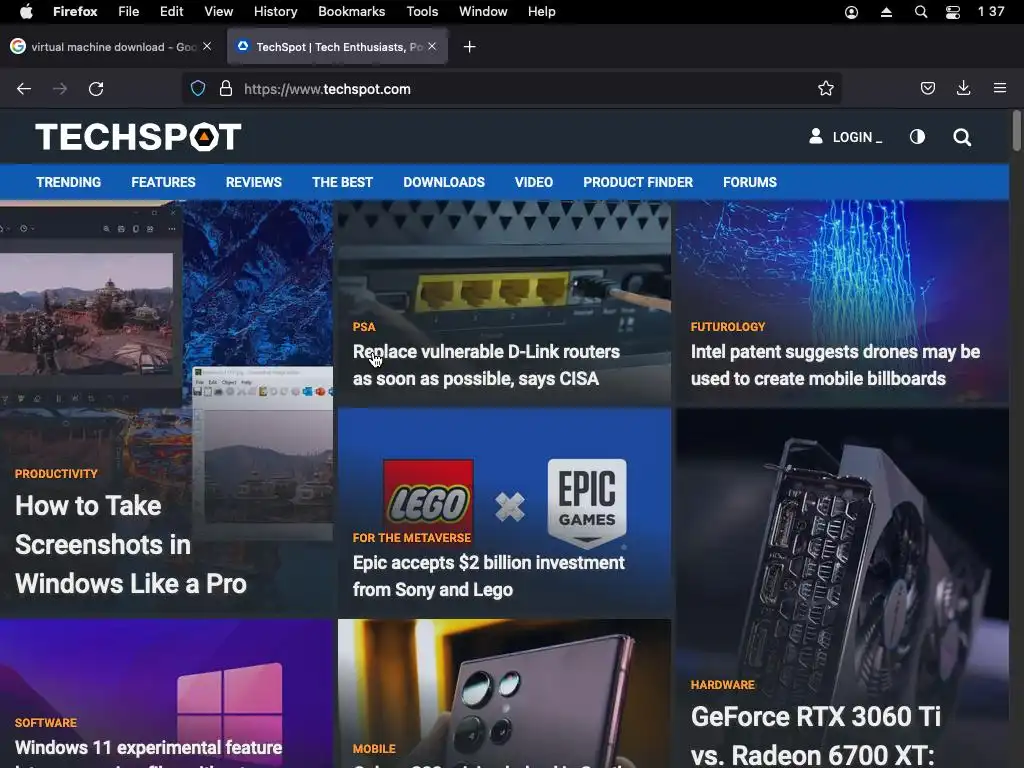The image size is (1024, 768).
Task: Open the PRODUCT FINDER page
Action: [638, 182]
